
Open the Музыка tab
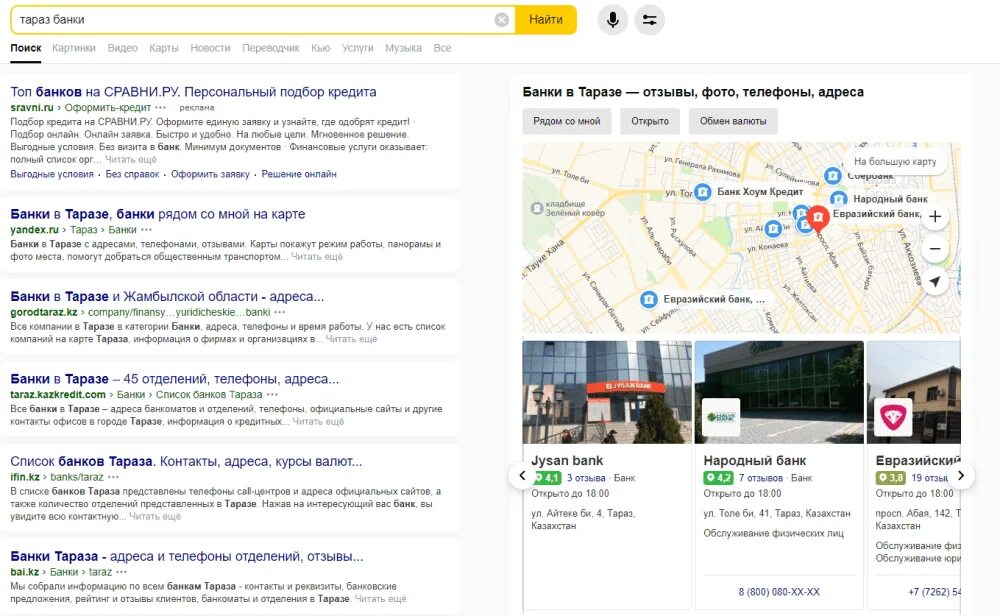(403, 48)
